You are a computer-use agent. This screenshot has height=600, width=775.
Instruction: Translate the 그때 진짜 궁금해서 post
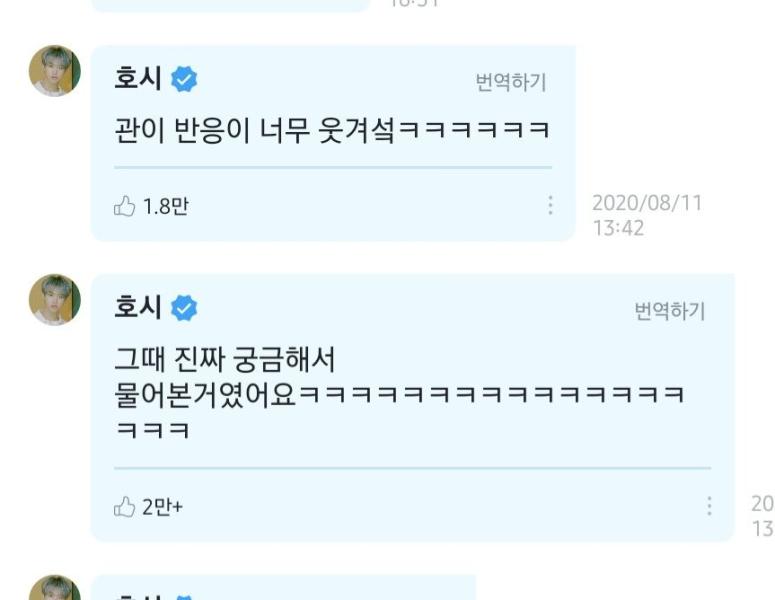(670, 311)
